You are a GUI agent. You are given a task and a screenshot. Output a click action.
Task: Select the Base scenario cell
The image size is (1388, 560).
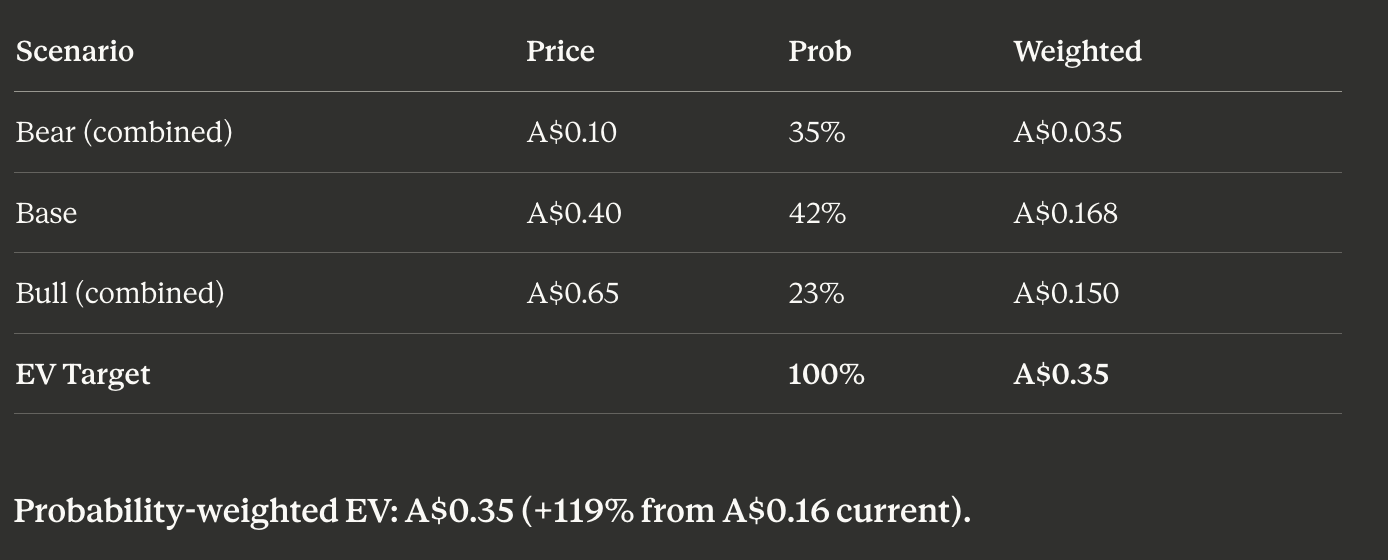coord(46,213)
